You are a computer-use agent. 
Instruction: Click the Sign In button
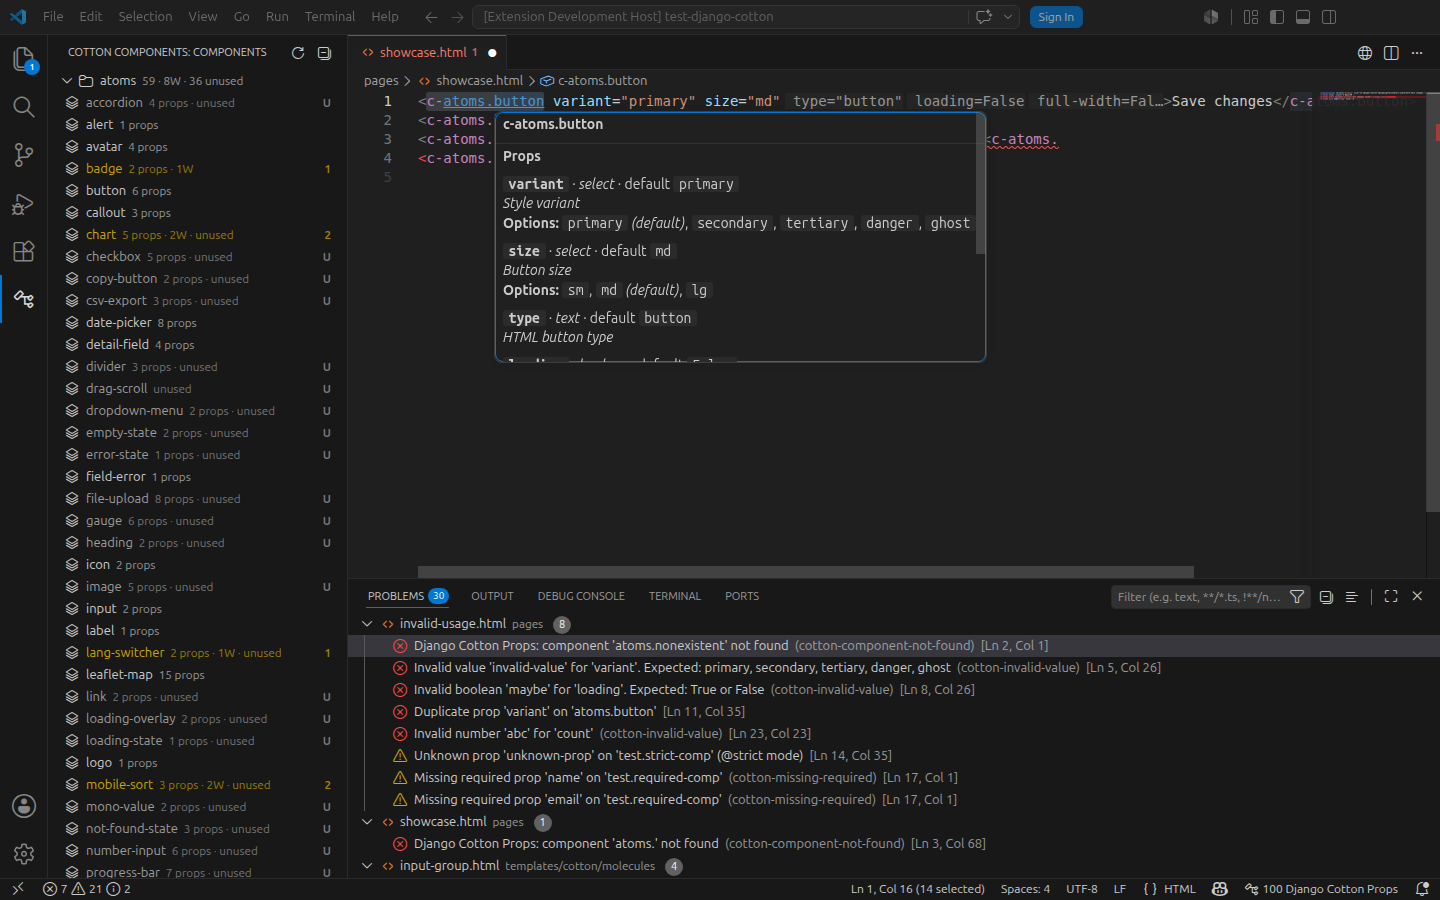coord(1056,17)
